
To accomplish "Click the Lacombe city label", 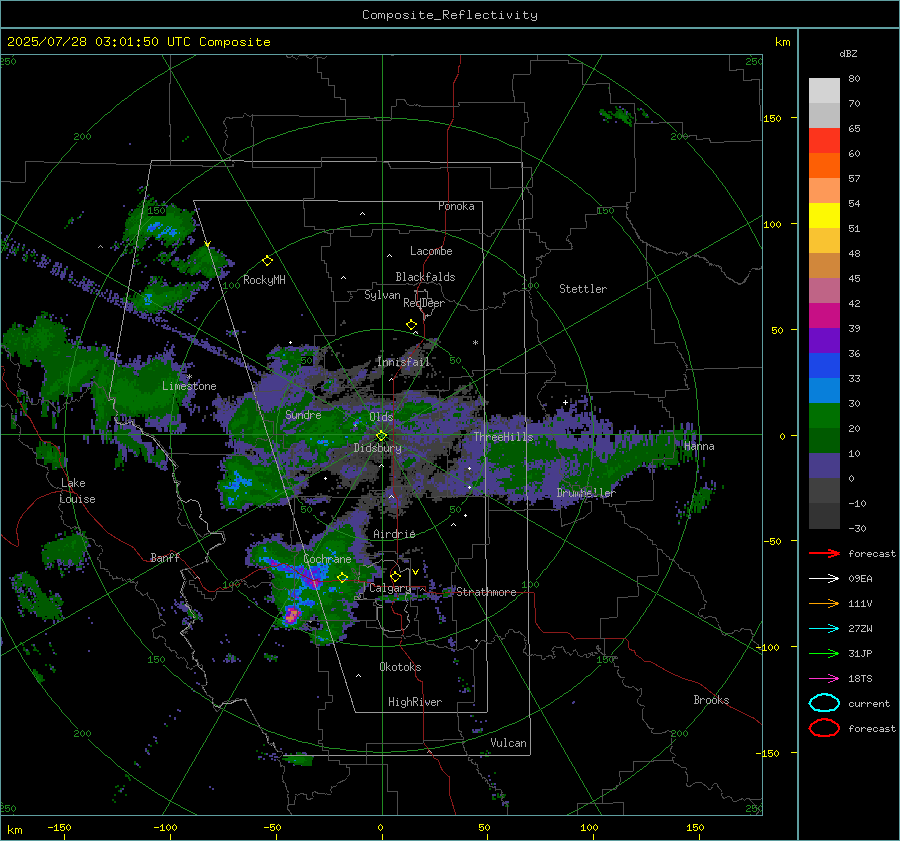I will [x=431, y=251].
